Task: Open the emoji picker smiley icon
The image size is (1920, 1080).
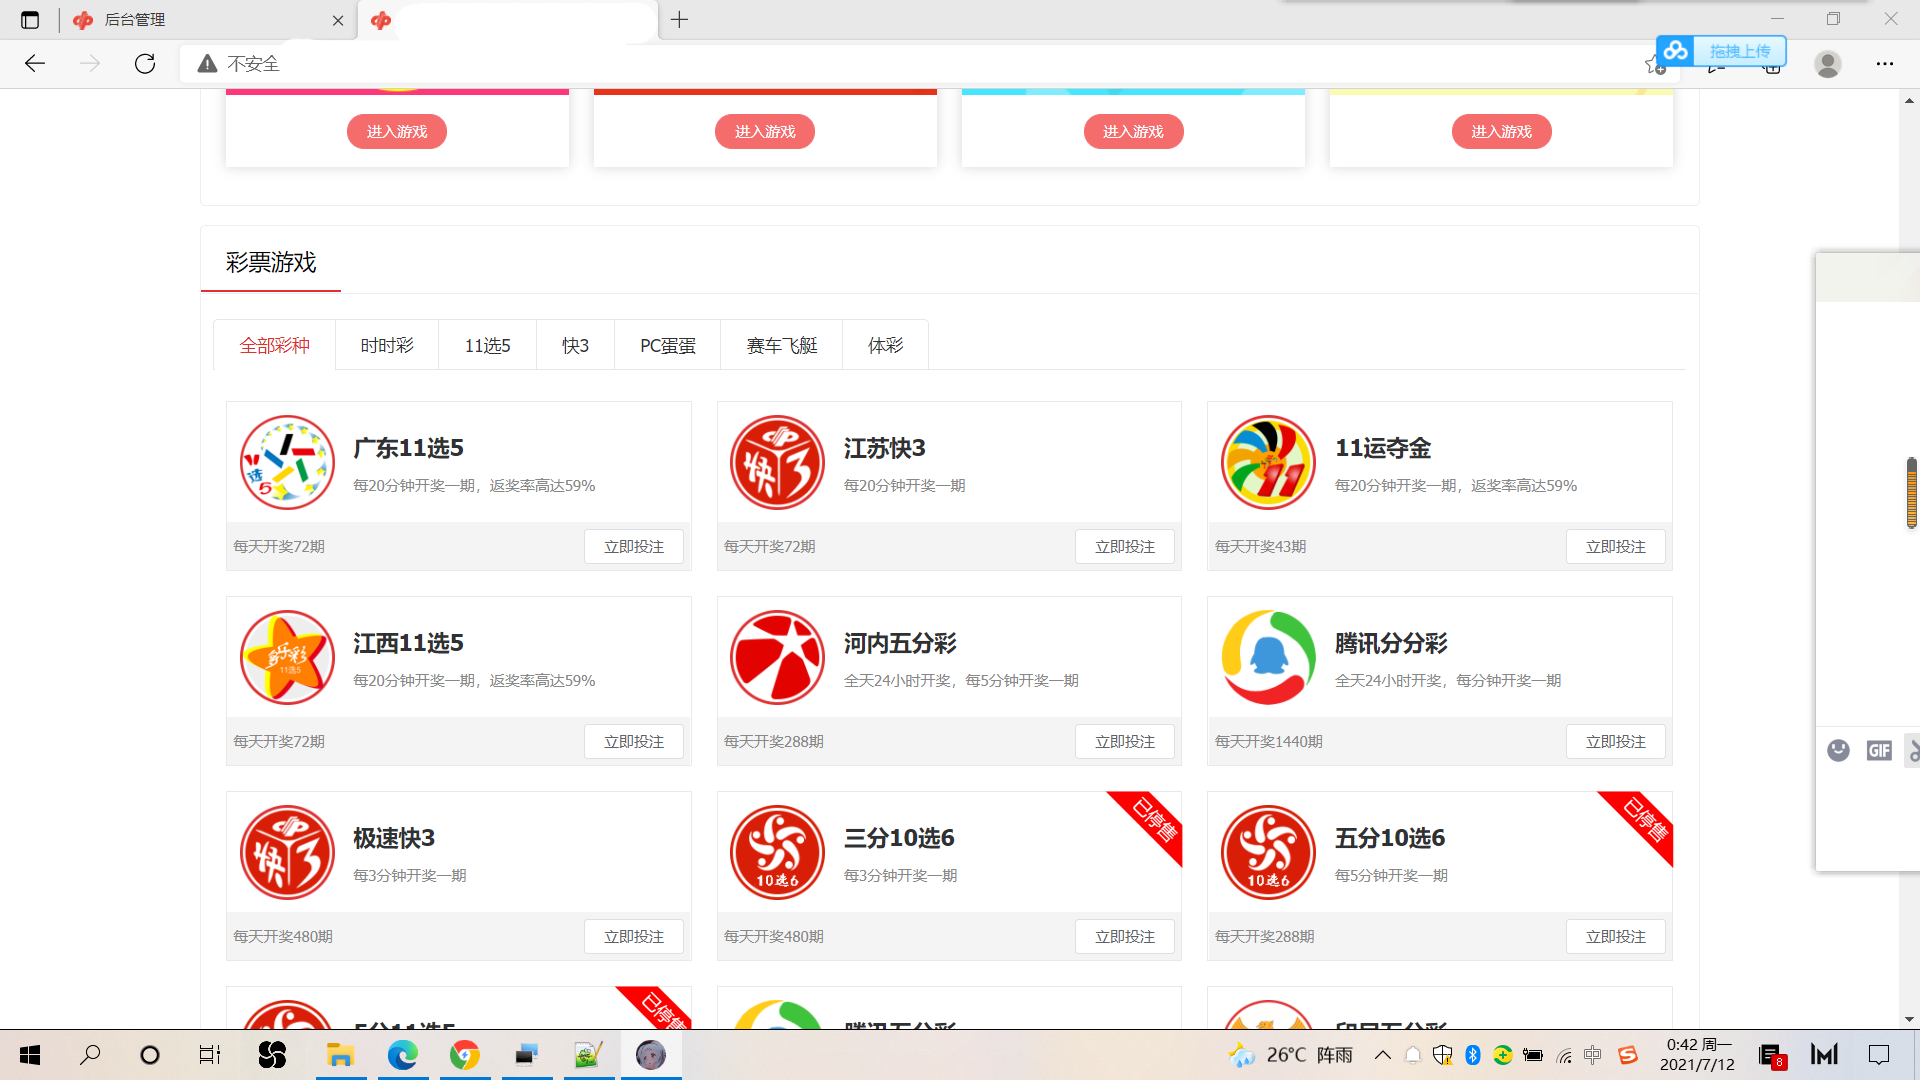Action: tap(1838, 751)
